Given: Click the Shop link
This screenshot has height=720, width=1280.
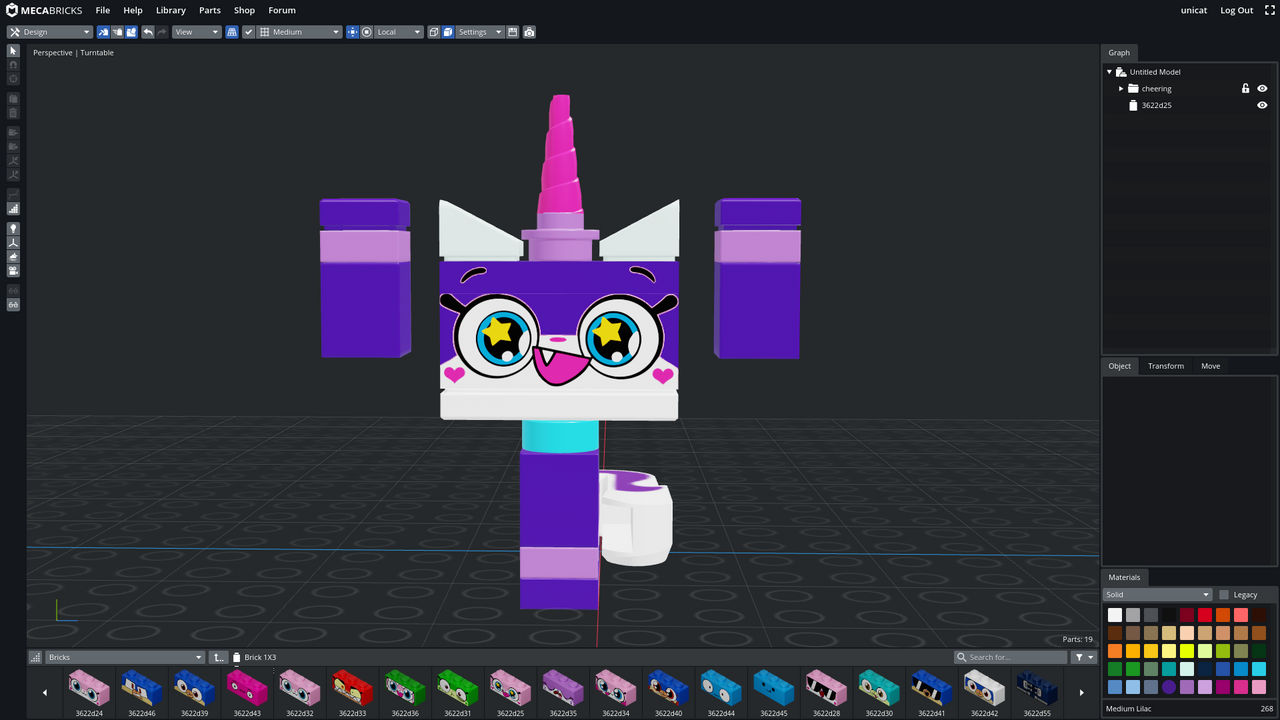Looking at the screenshot, I should (x=245, y=10).
